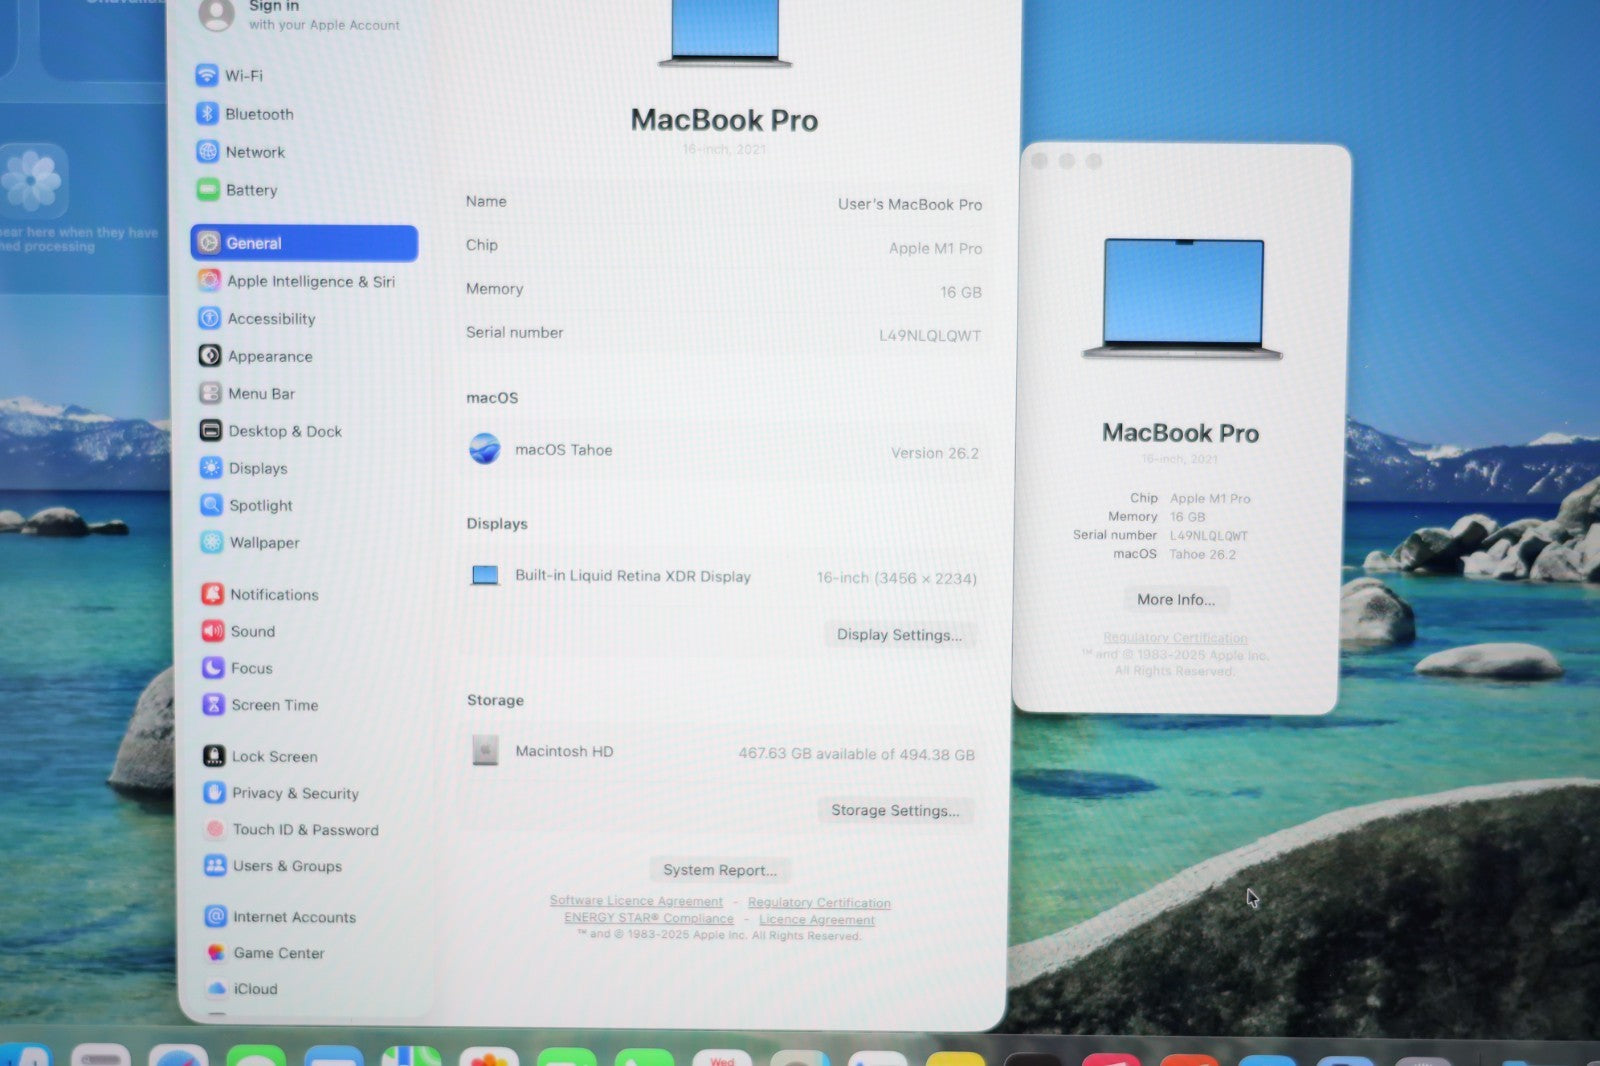The width and height of the screenshot is (1600, 1066).
Task: Open the Software Licence Agreement link
Action: point(636,901)
